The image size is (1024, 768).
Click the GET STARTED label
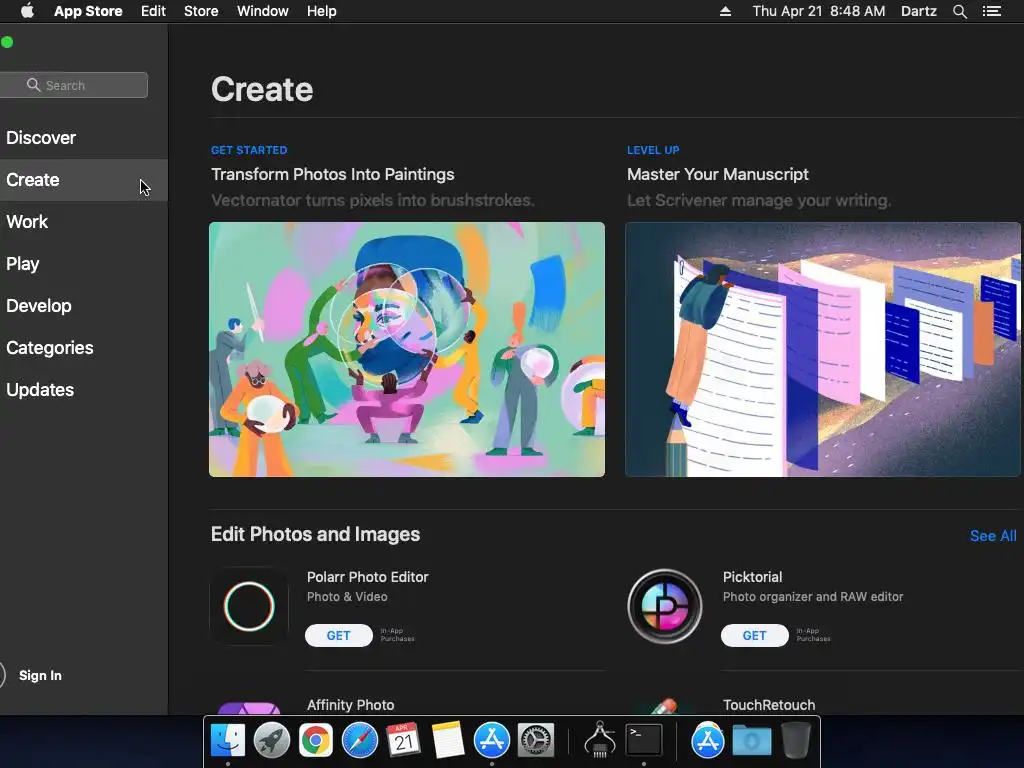(x=249, y=150)
